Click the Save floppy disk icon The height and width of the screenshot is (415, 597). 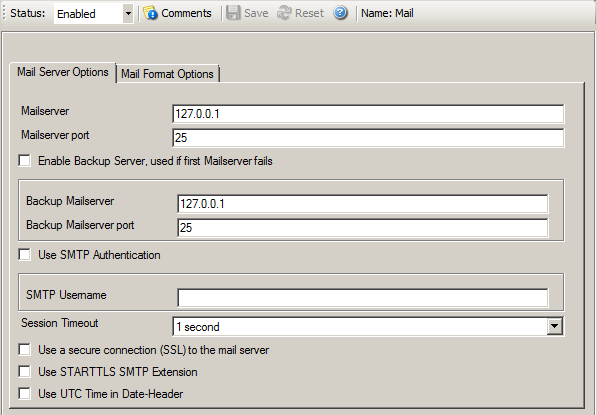233,13
